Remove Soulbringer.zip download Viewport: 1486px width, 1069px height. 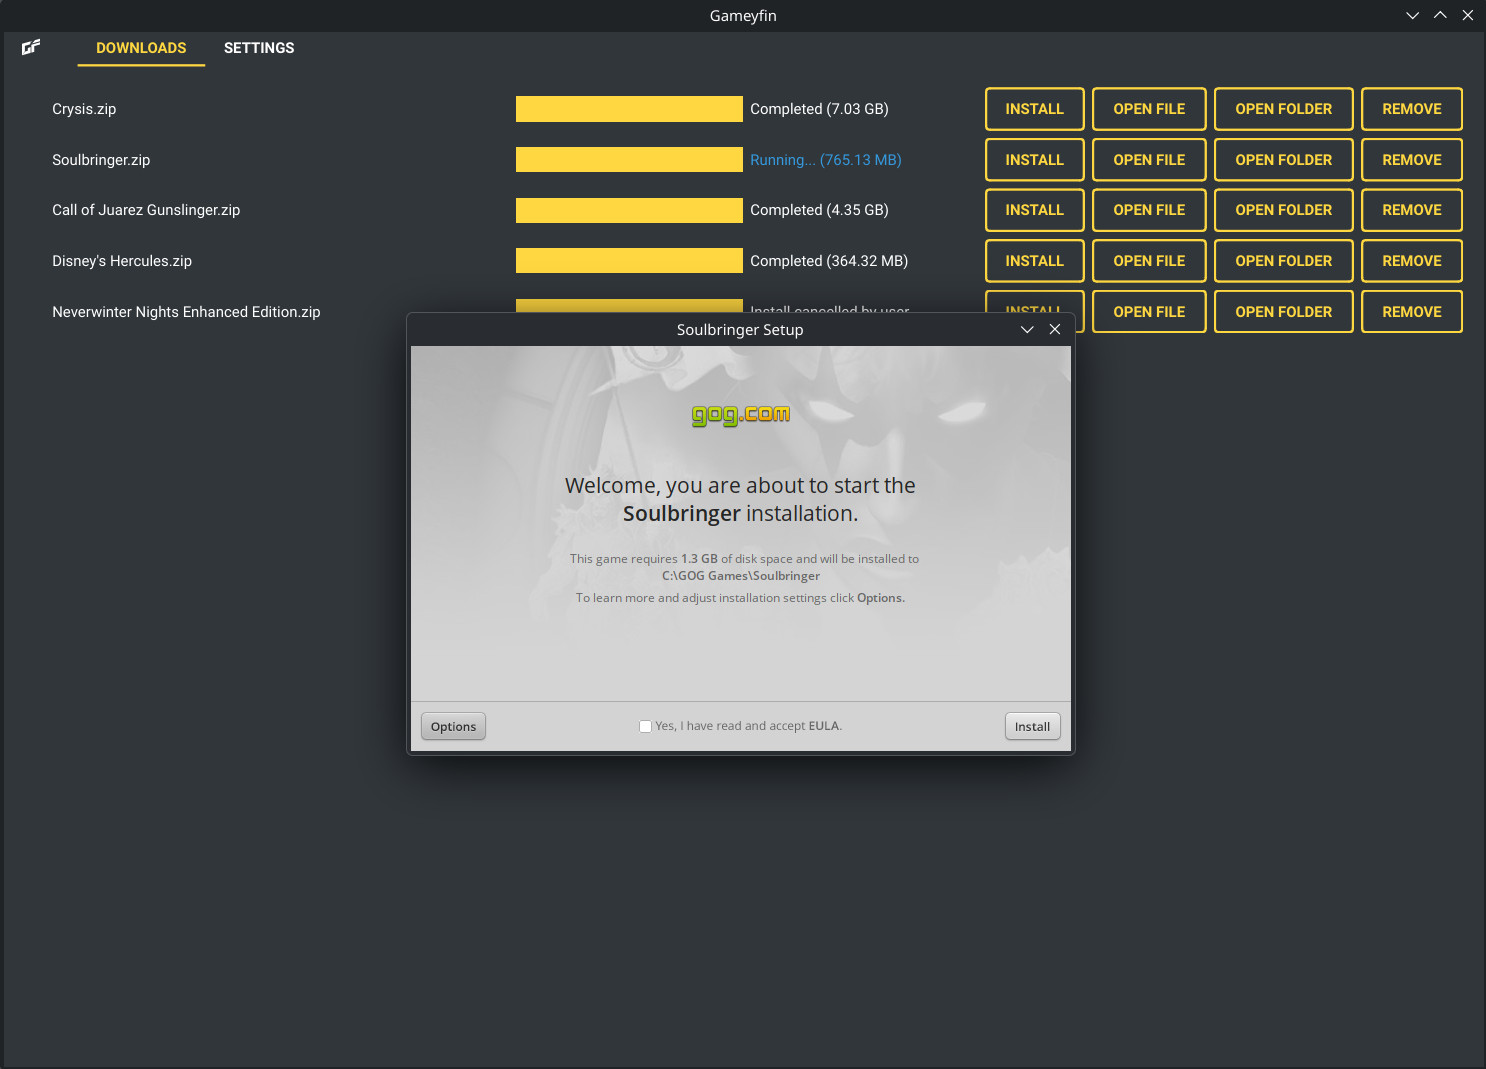tap(1412, 160)
